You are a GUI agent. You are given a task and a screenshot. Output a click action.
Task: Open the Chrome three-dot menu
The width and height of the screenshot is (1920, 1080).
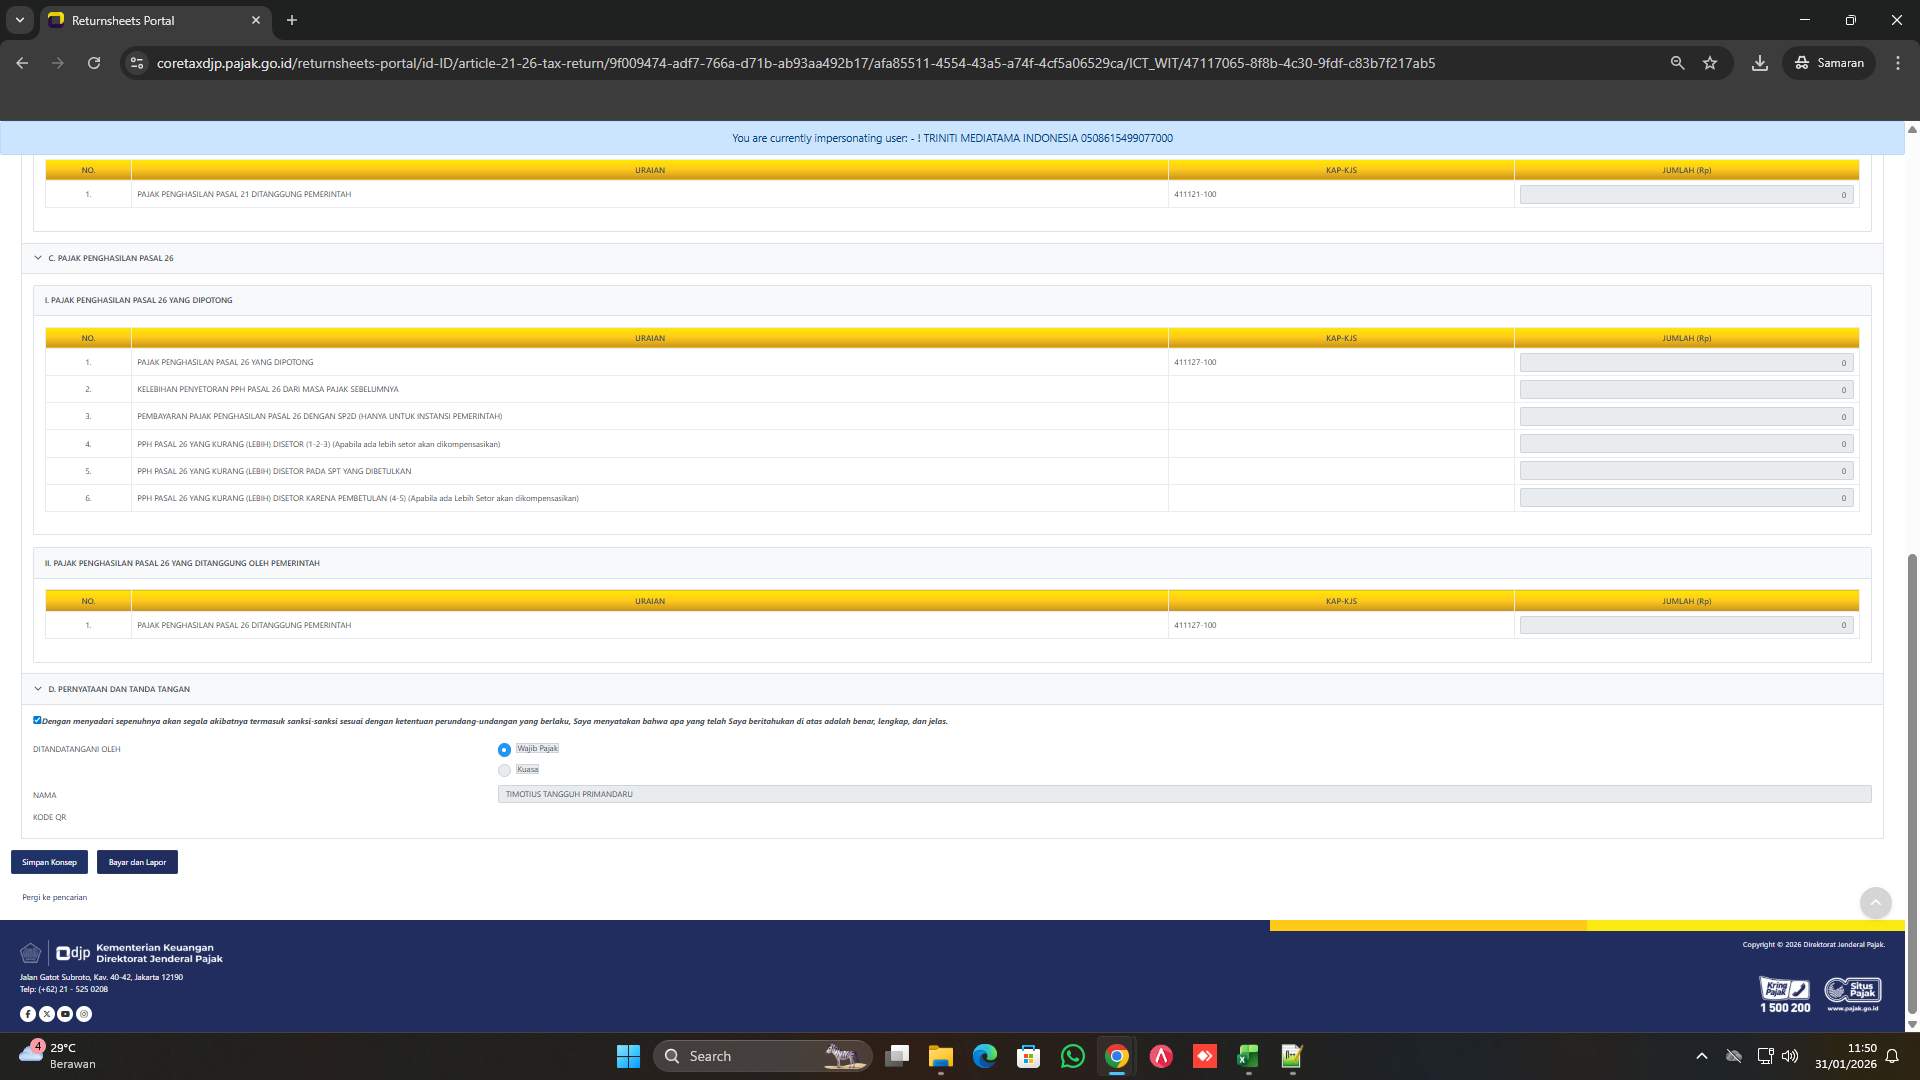tap(1898, 62)
